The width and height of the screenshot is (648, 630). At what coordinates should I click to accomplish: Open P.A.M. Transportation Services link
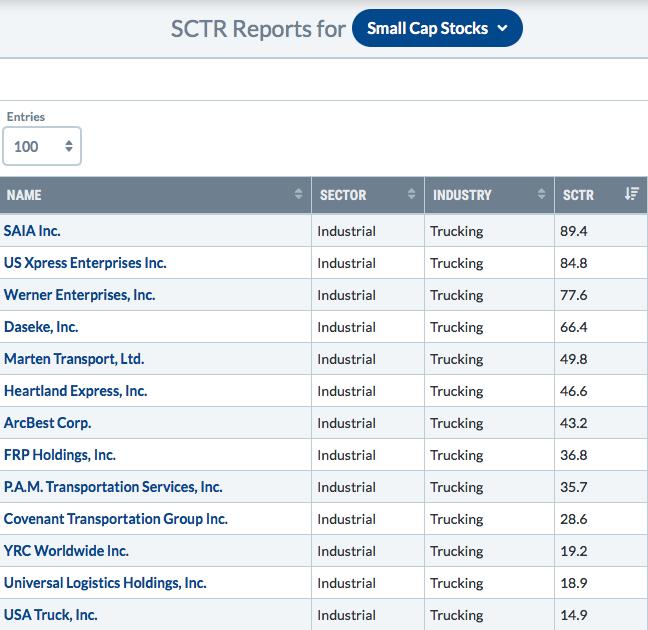113,487
